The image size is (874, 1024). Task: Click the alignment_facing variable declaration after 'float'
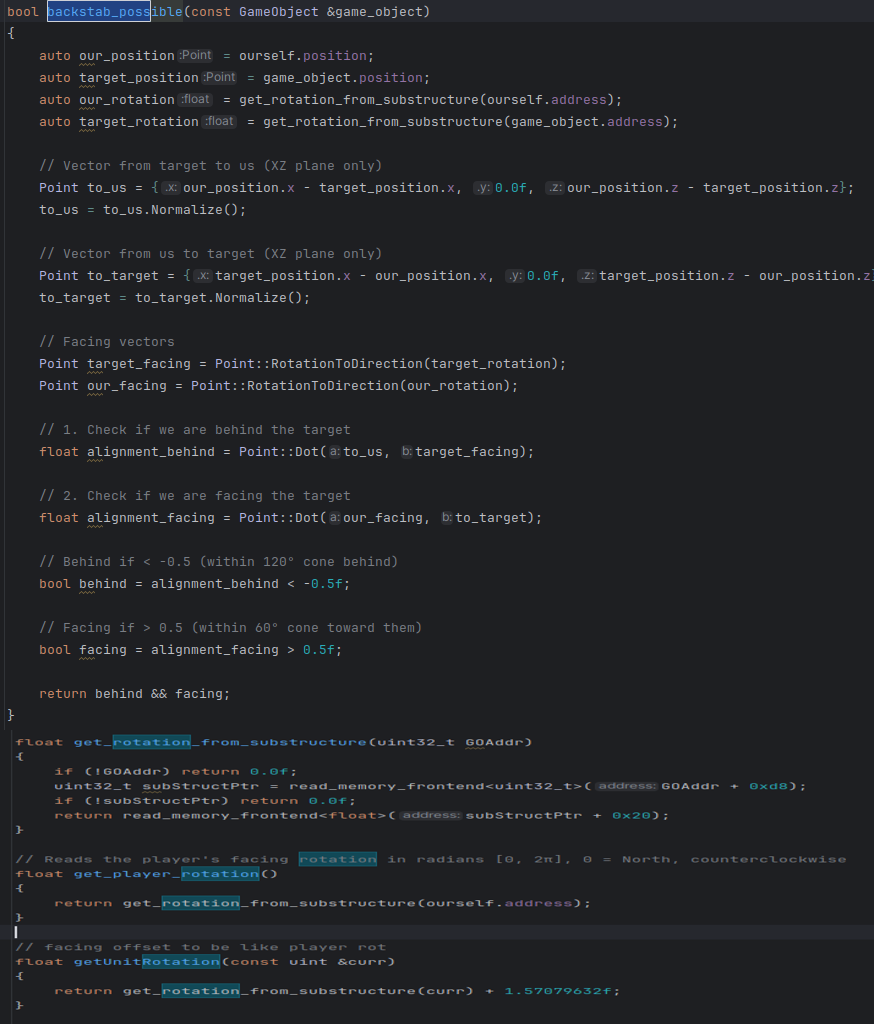151,518
